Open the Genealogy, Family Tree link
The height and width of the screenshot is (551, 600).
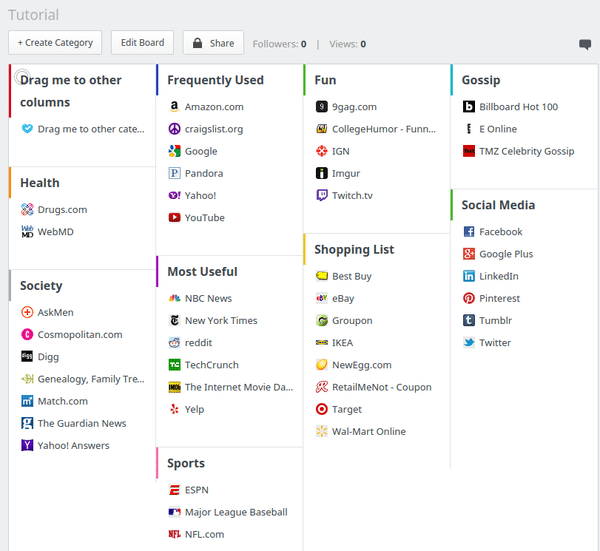pyautogui.click(x=91, y=379)
